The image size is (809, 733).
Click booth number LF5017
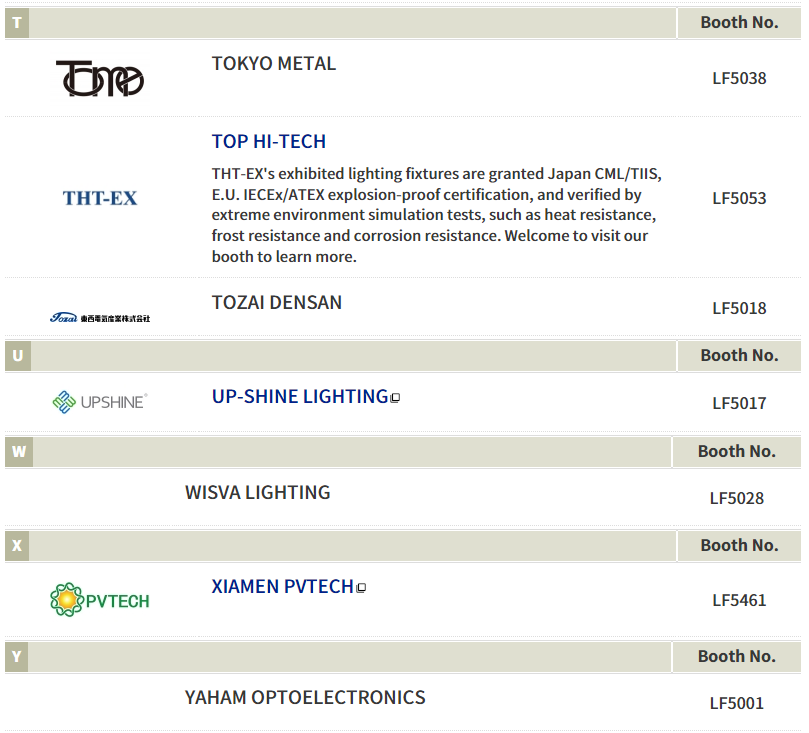739,403
